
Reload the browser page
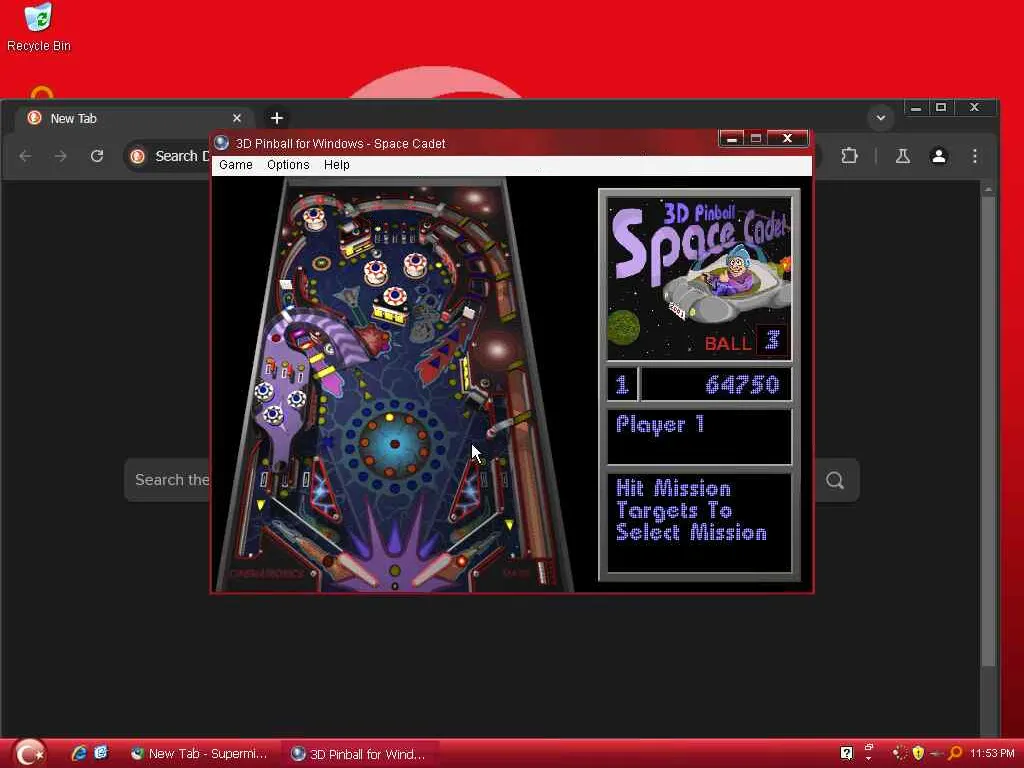[x=97, y=156]
